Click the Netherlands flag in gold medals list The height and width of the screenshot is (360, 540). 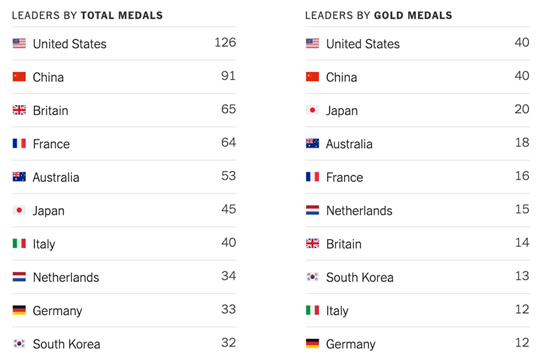(x=312, y=210)
